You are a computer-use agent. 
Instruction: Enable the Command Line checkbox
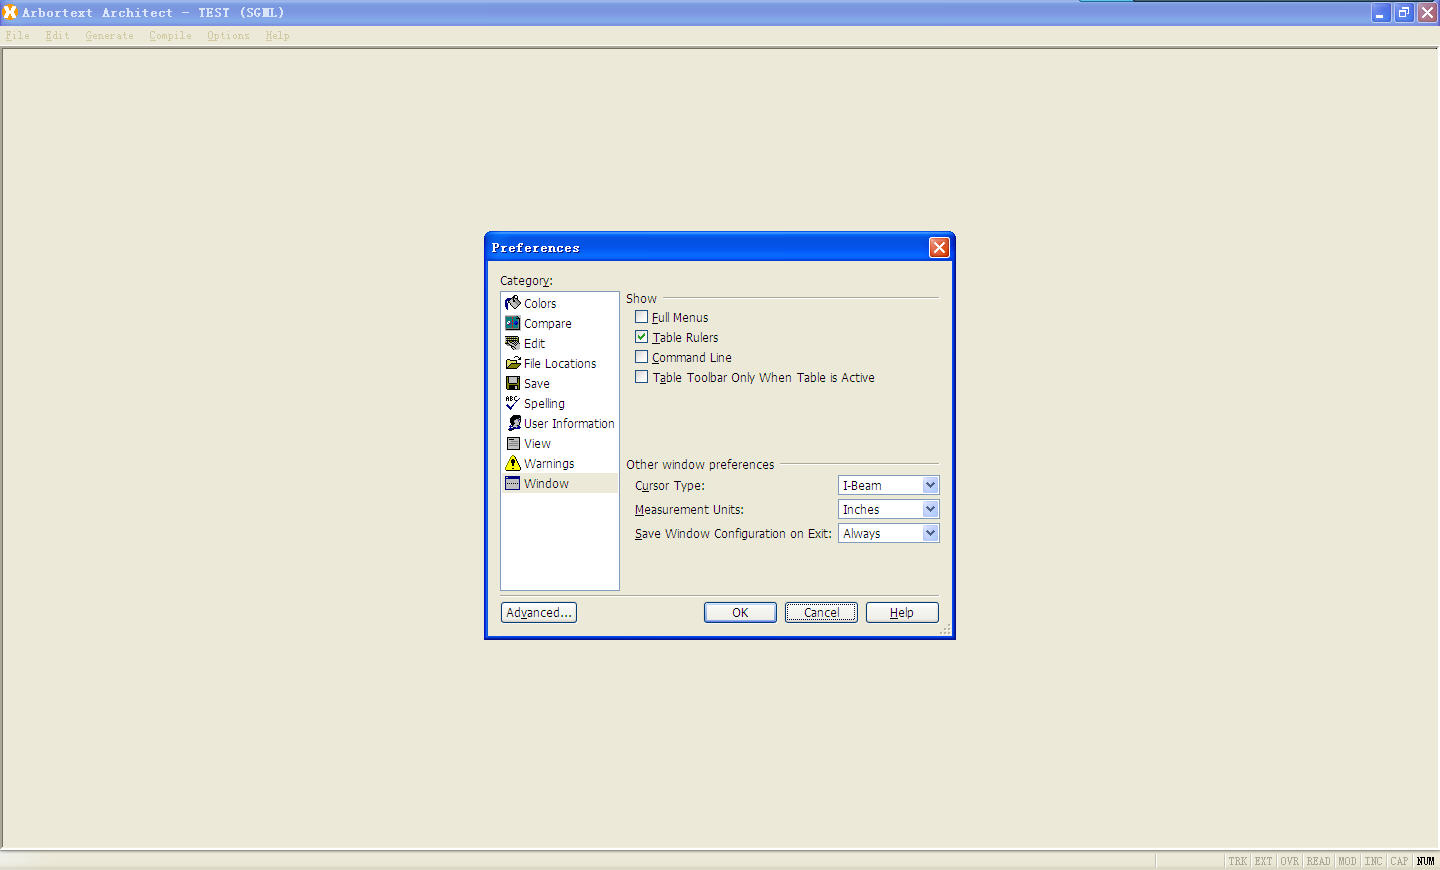click(641, 357)
